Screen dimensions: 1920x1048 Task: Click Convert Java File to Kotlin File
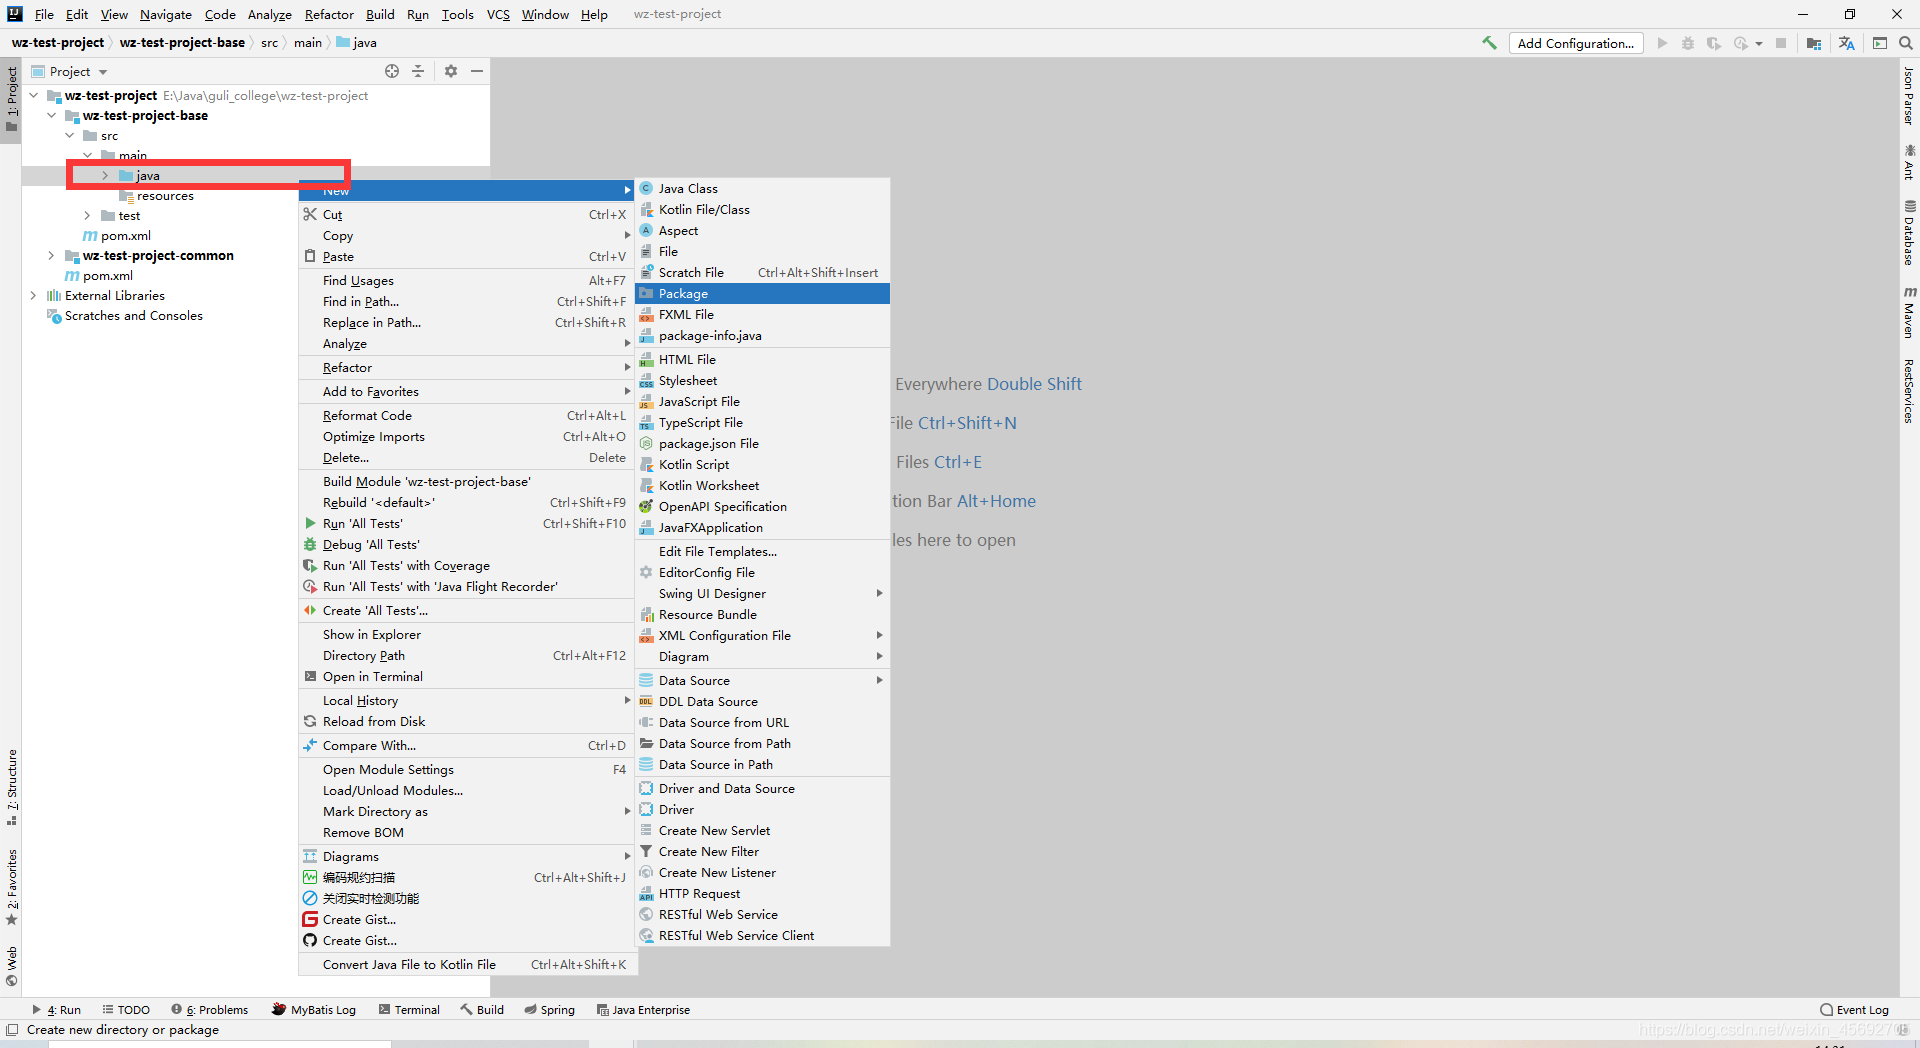467,964
